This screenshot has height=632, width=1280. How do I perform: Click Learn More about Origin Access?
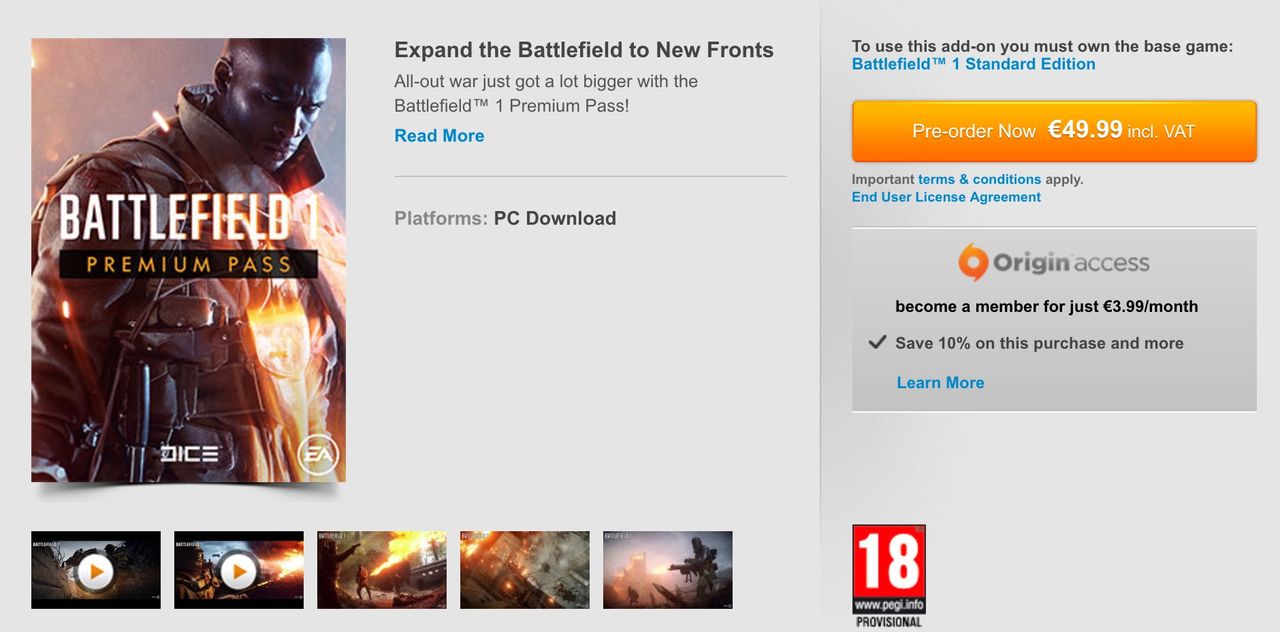click(940, 382)
